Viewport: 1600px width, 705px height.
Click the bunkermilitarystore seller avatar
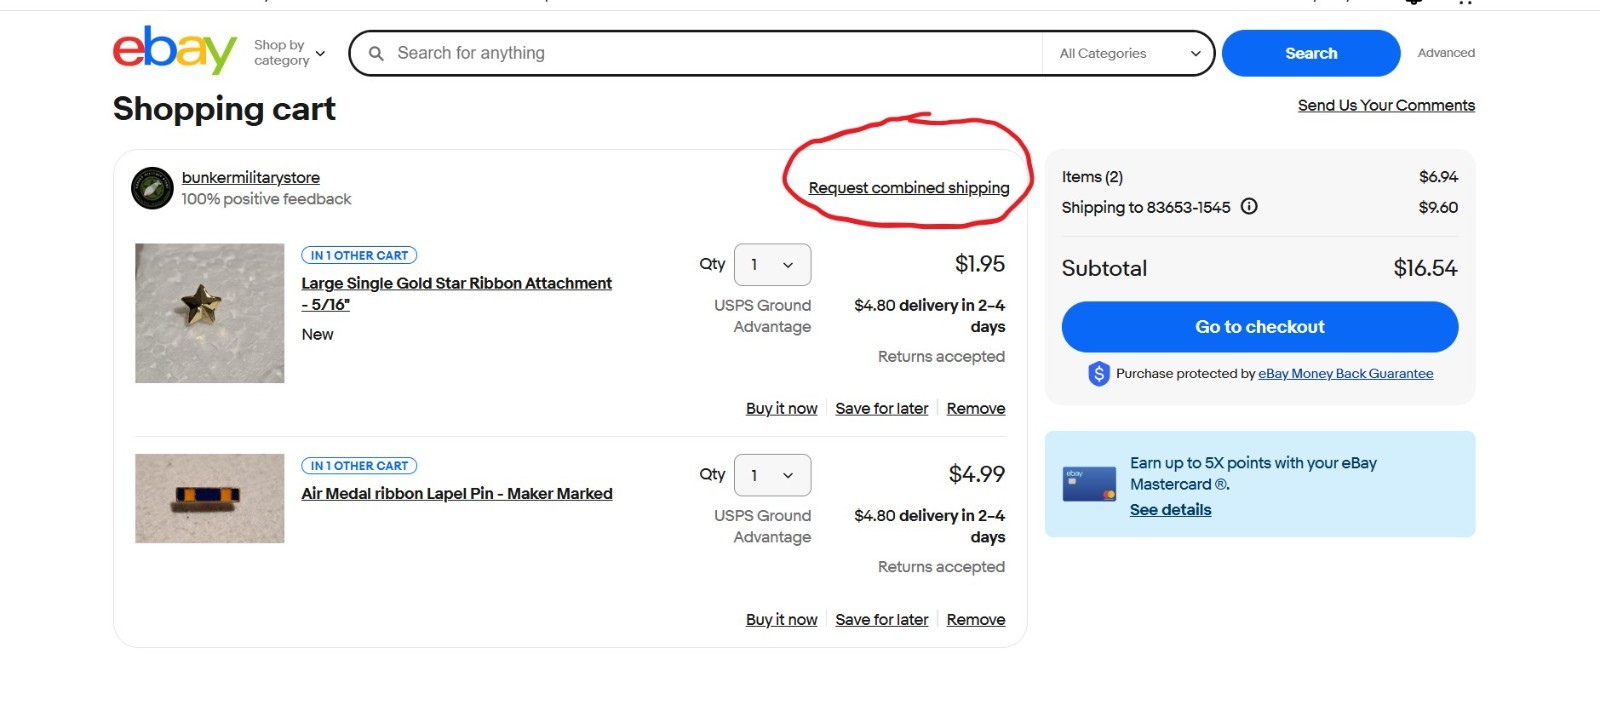click(x=152, y=188)
